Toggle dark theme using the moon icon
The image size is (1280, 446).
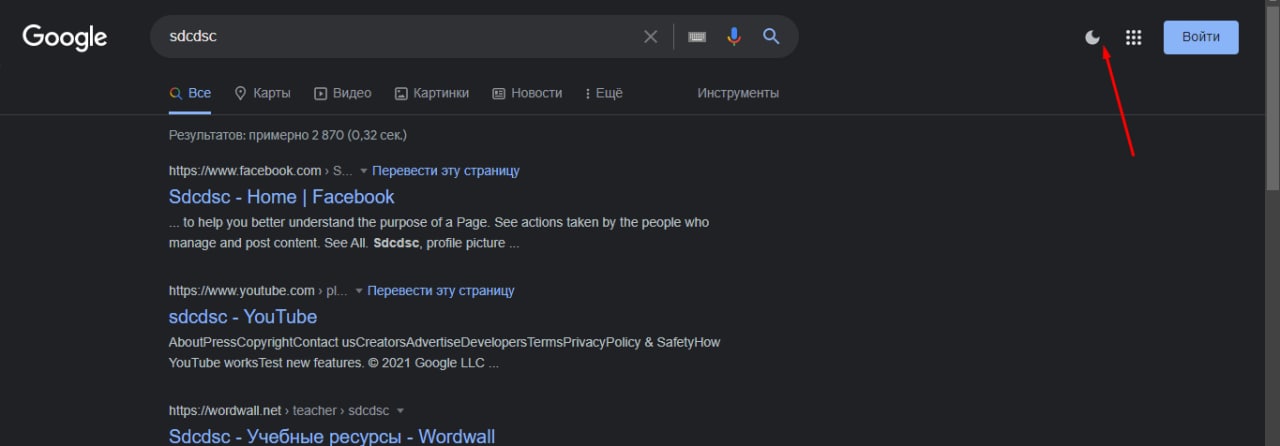[x=1093, y=38]
